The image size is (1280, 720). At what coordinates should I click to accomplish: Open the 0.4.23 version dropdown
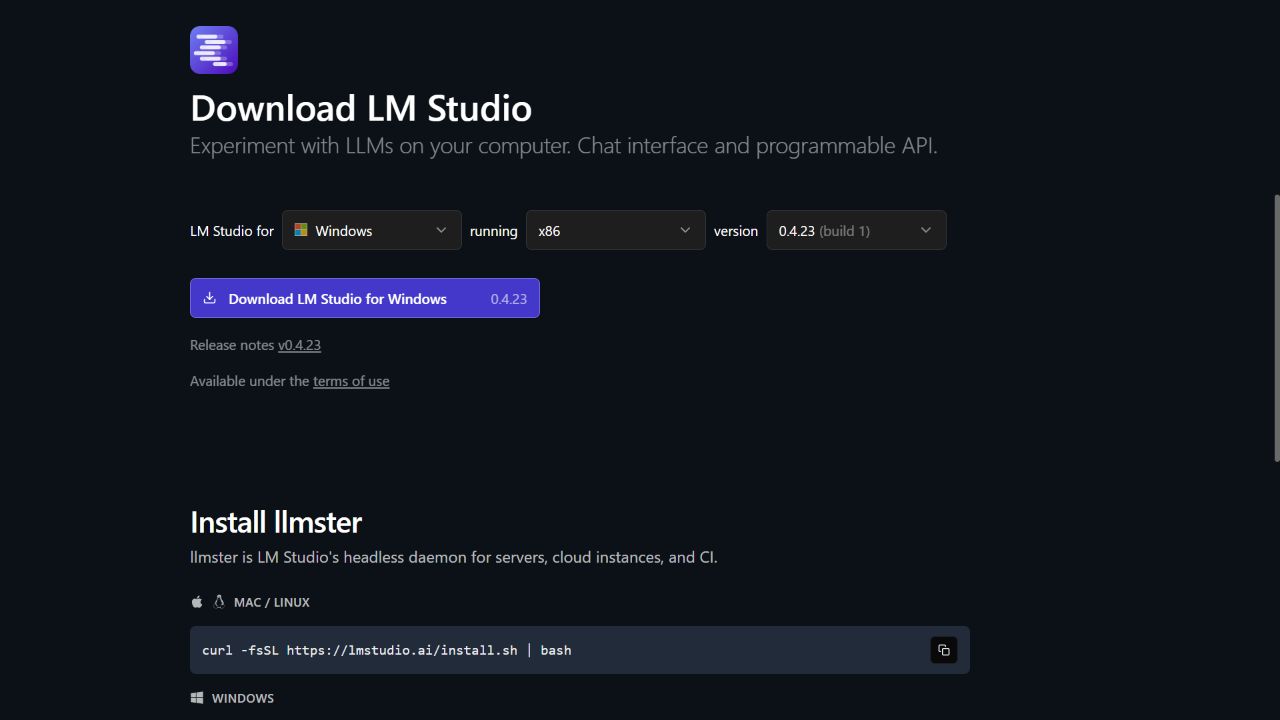click(x=857, y=230)
